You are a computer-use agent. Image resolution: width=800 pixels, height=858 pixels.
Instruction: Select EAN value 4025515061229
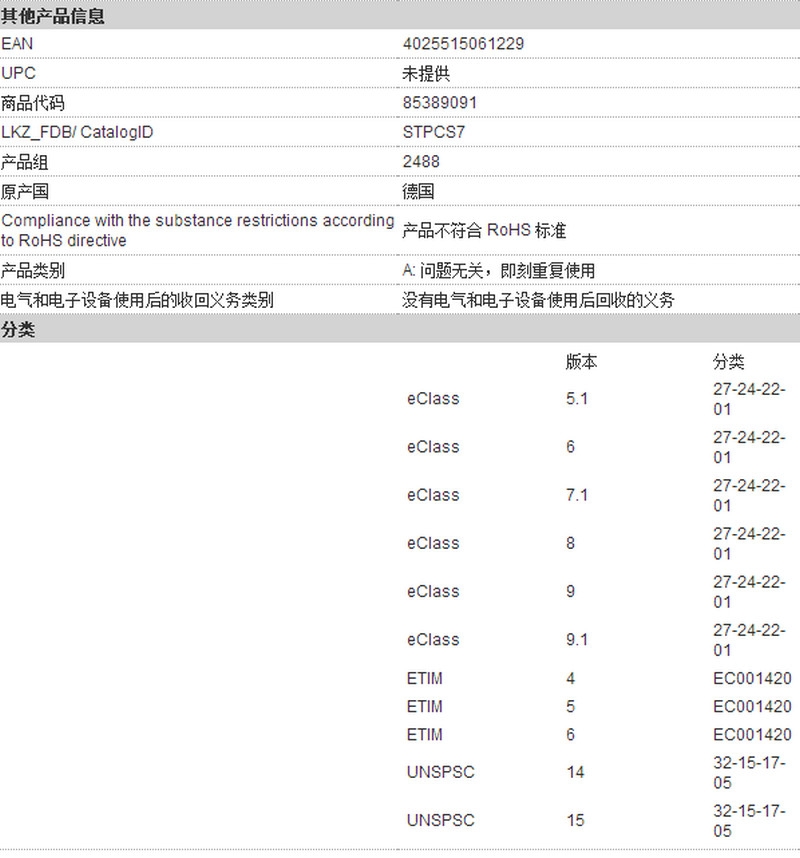[x=463, y=44]
